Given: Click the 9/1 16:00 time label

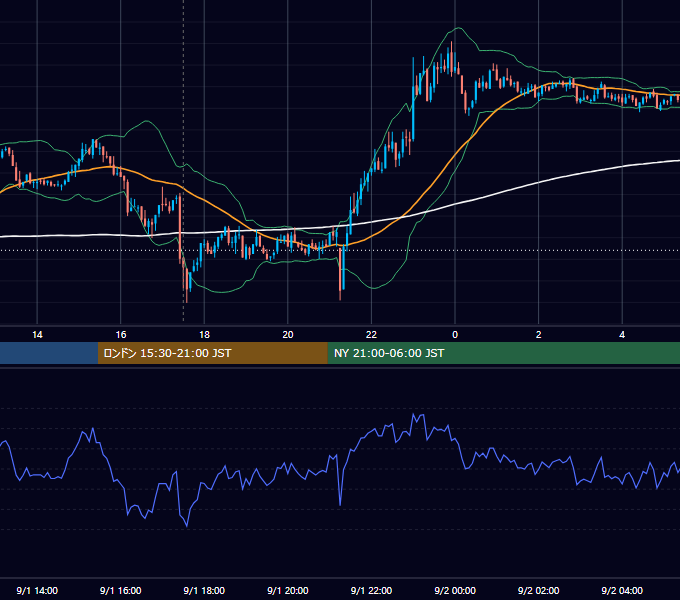Looking at the screenshot, I should coord(121,590).
